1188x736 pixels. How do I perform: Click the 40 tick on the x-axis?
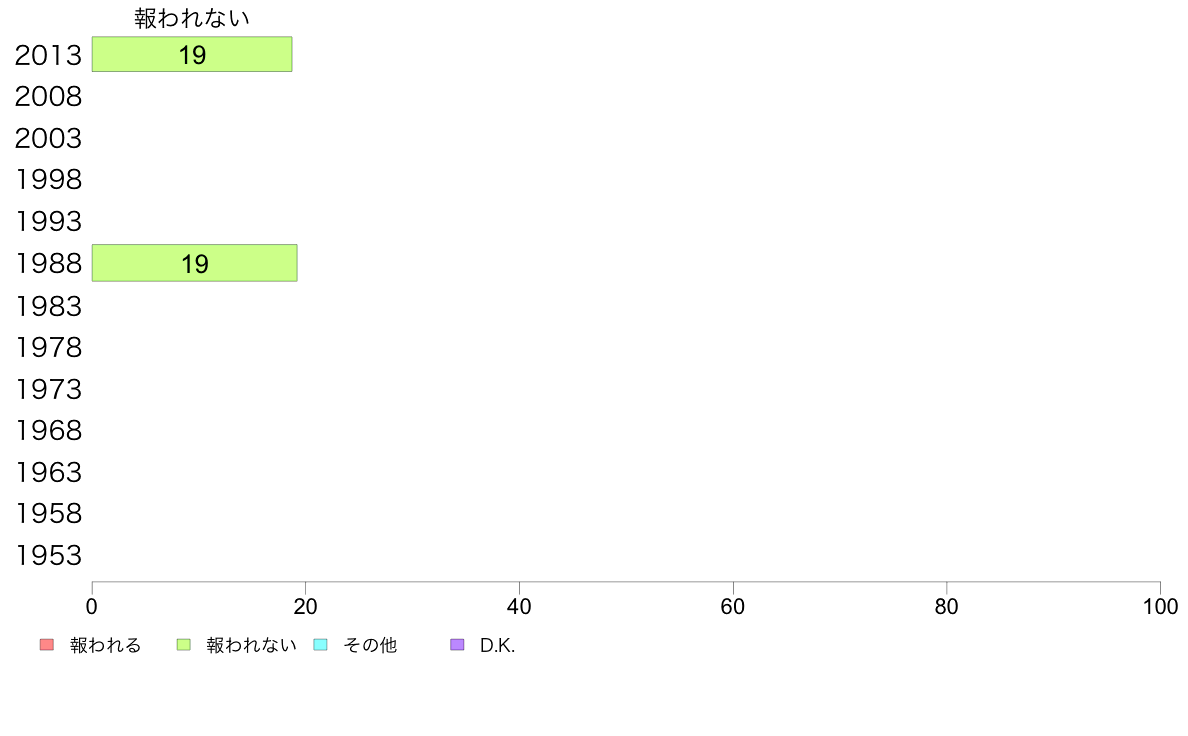pos(519,606)
